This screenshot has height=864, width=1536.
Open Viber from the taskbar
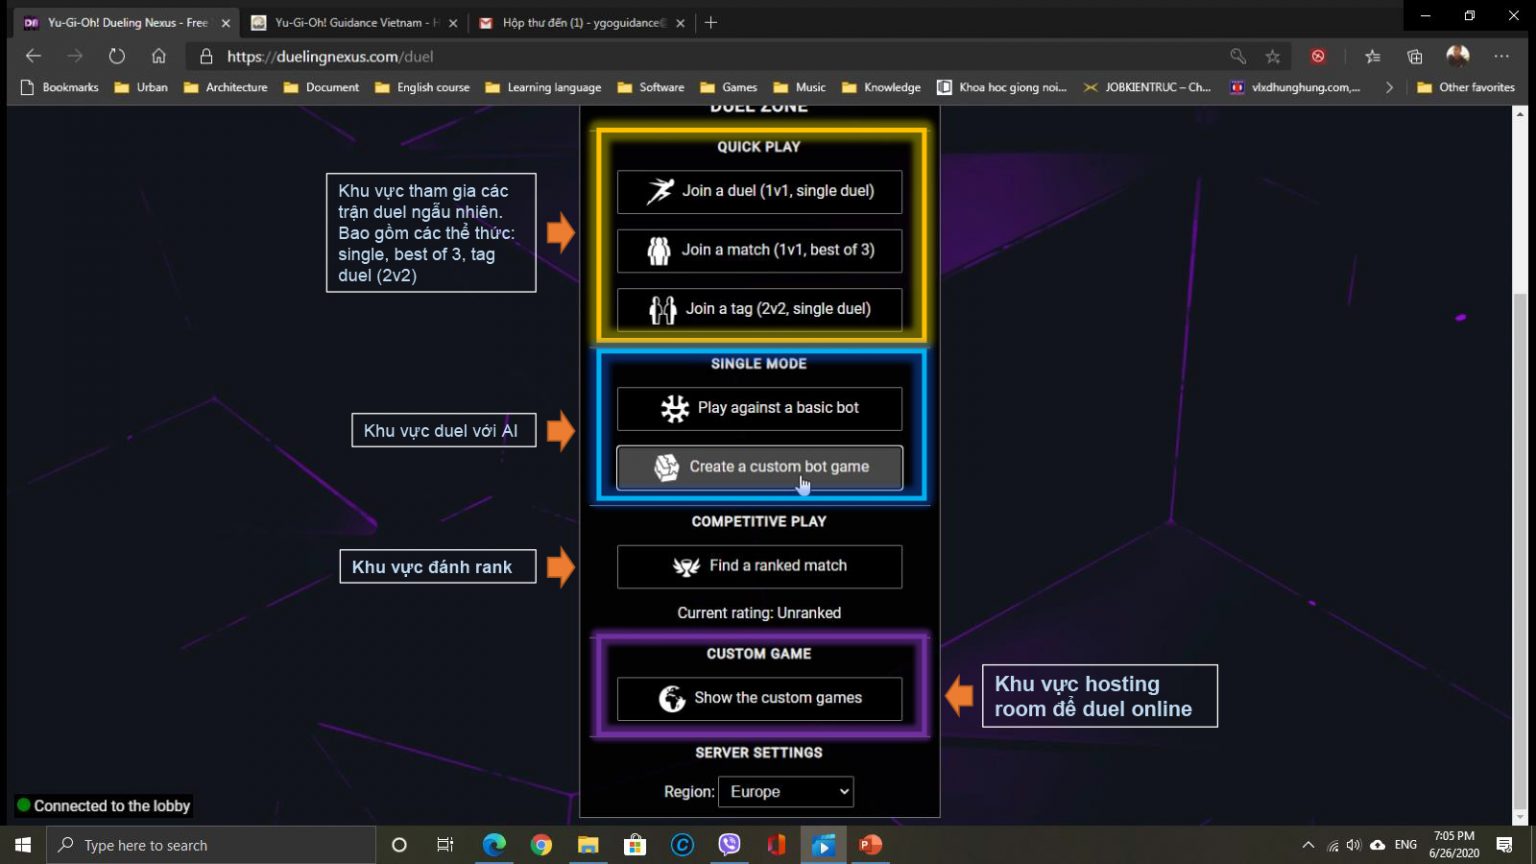tap(729, 845)
